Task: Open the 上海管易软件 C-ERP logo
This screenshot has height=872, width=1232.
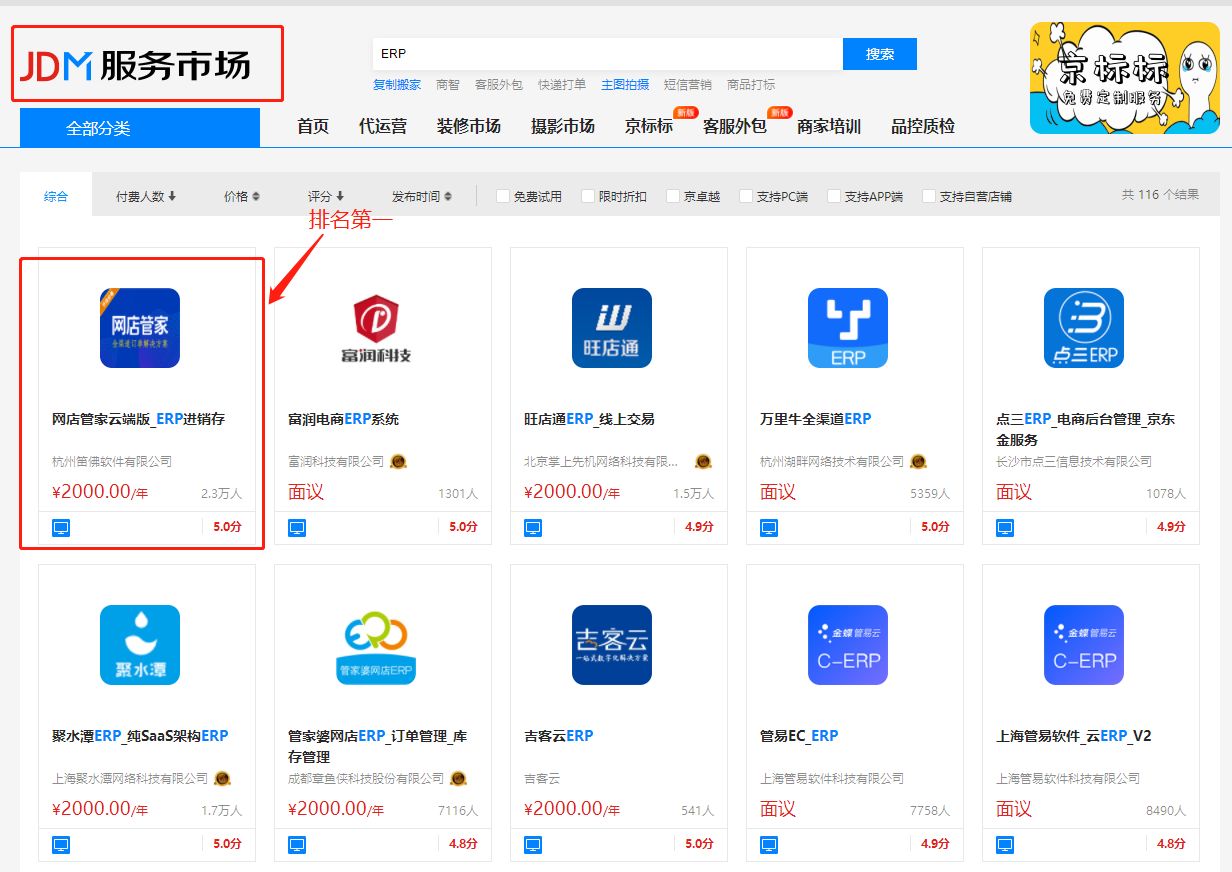Action: pos(1084,645)
